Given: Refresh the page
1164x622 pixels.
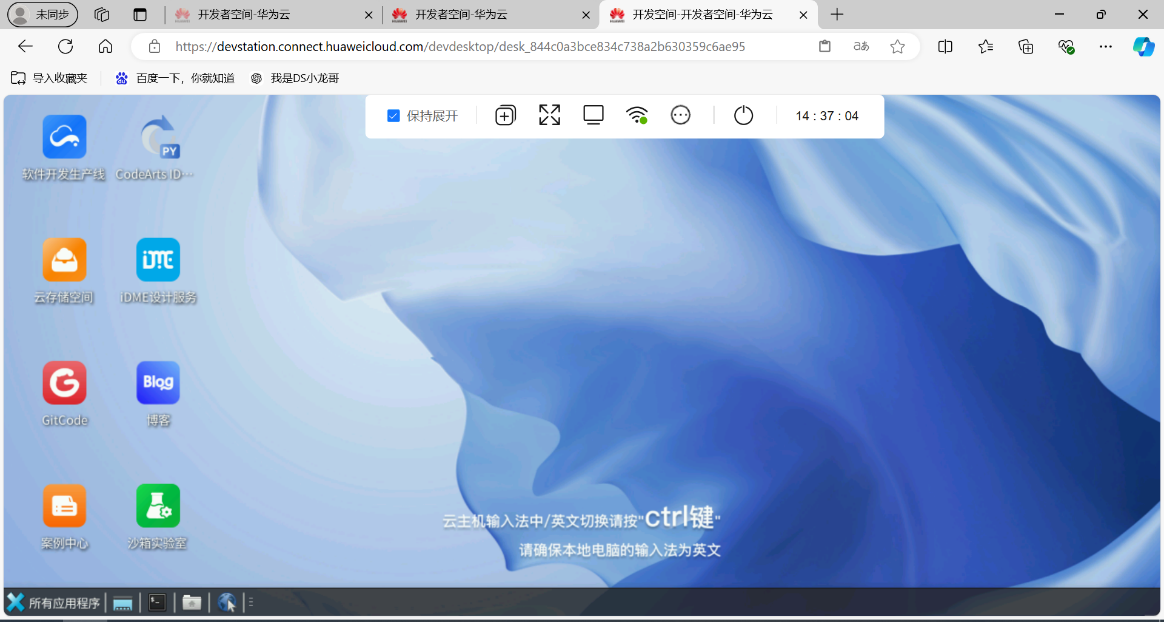Looking at the screenshot, I should pyautogui.click(x=65, y=47).
